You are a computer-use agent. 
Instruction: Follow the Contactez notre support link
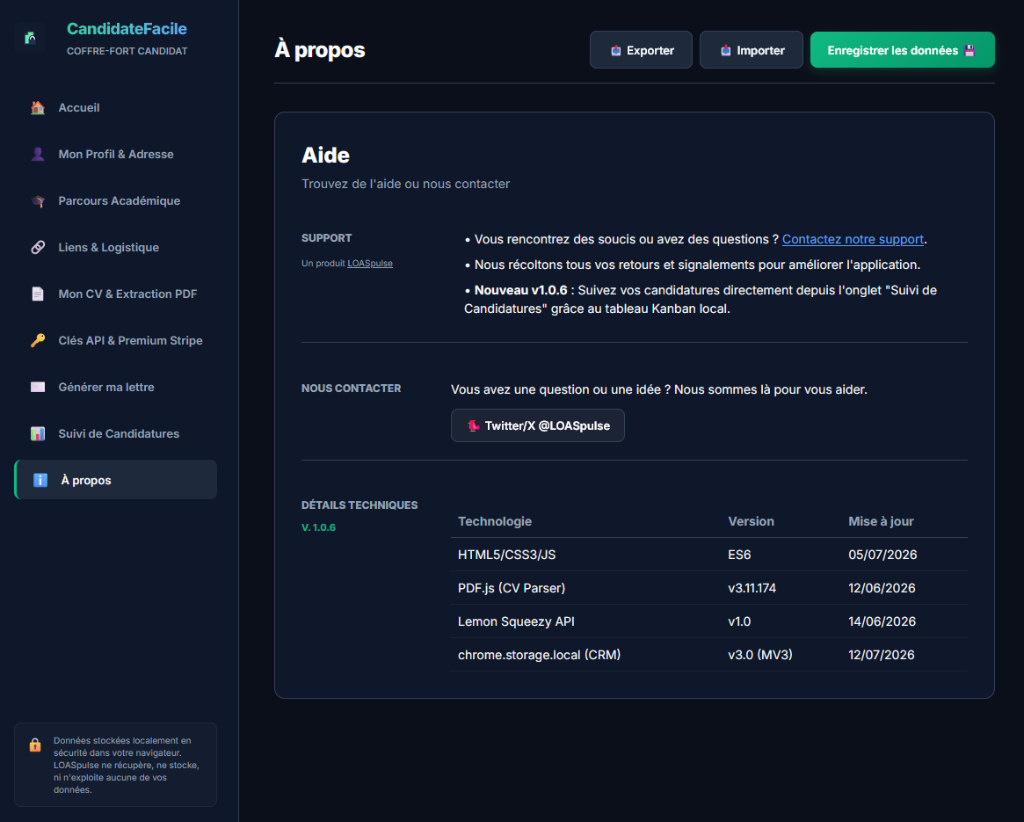(853, 240)
